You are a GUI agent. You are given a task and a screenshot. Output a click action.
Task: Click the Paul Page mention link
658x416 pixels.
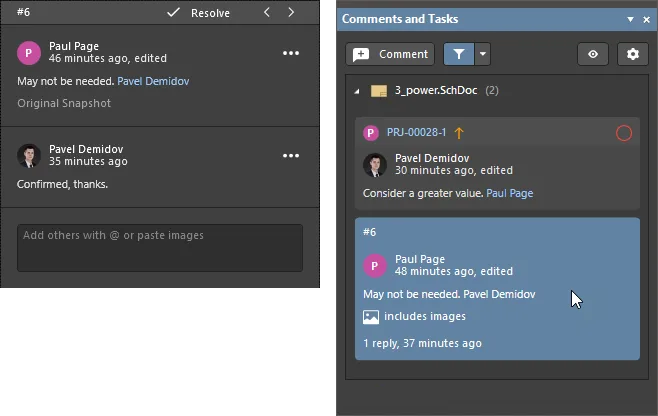510,193
